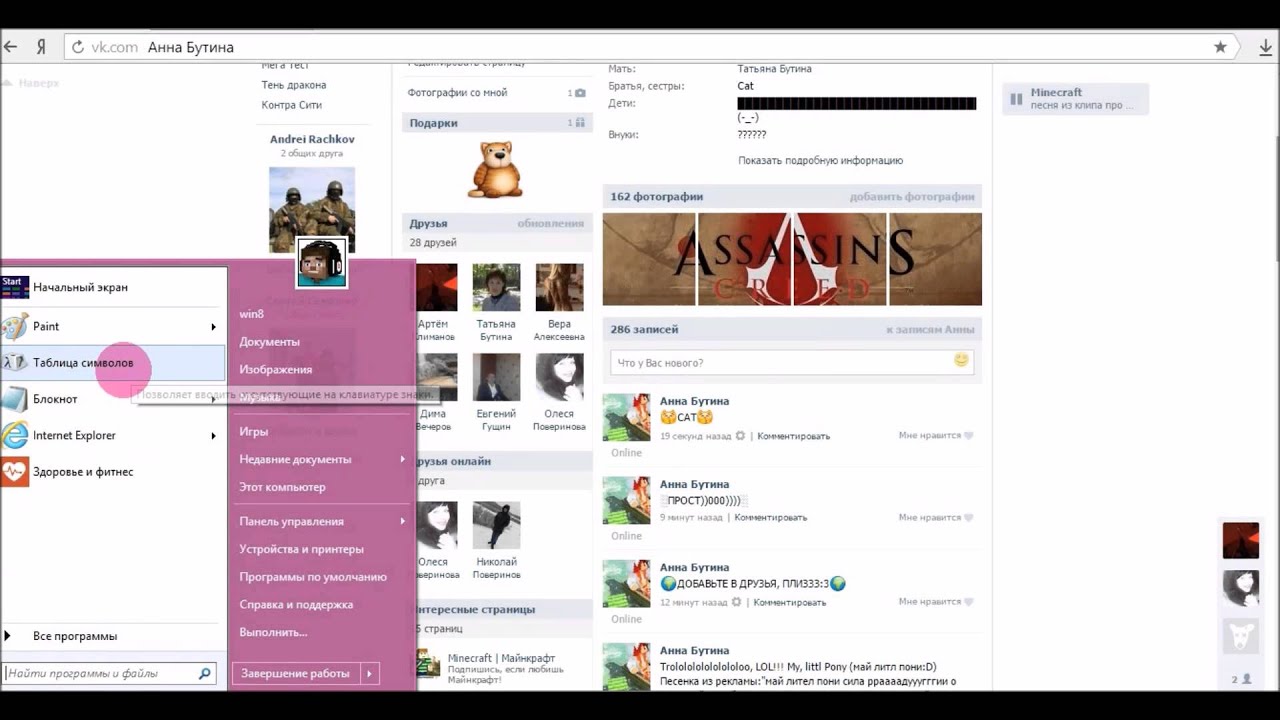The image size is (1280, 720).
Task: Click Andrei Rachkov soldiers photo
Action: pos(312,210)
